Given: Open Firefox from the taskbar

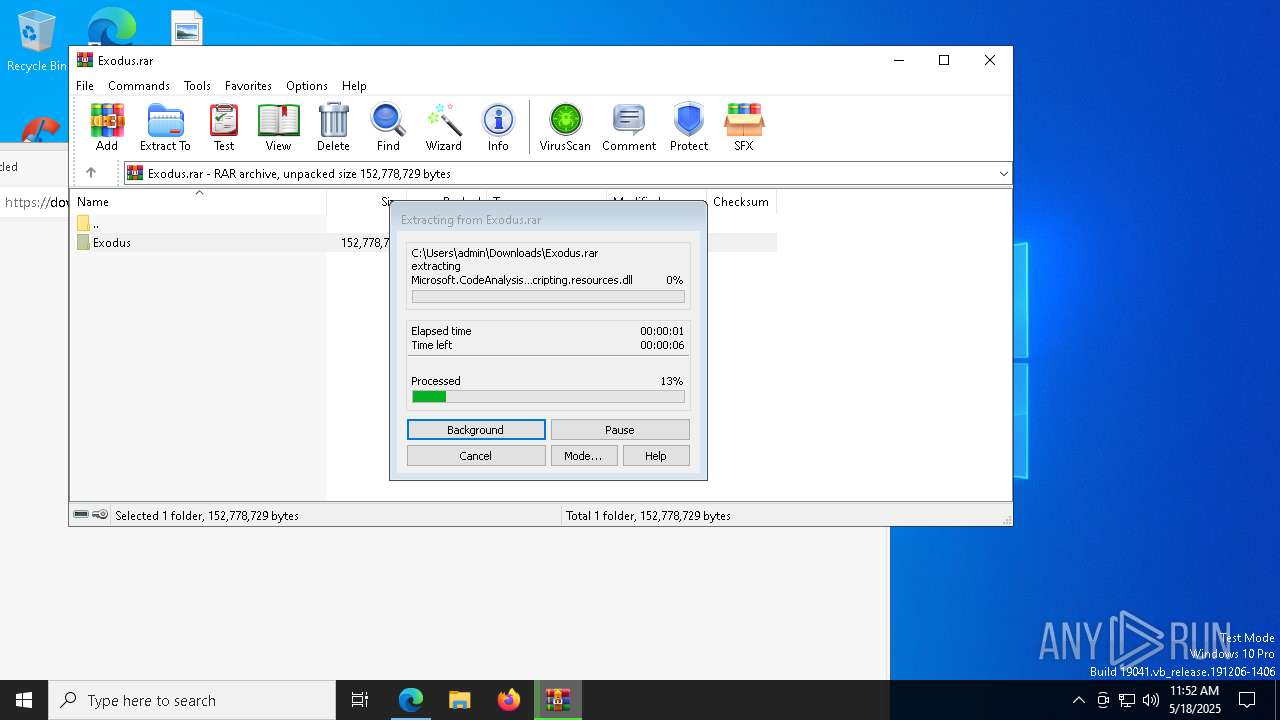Looking at the screenshot, I should tap(508, 700).
